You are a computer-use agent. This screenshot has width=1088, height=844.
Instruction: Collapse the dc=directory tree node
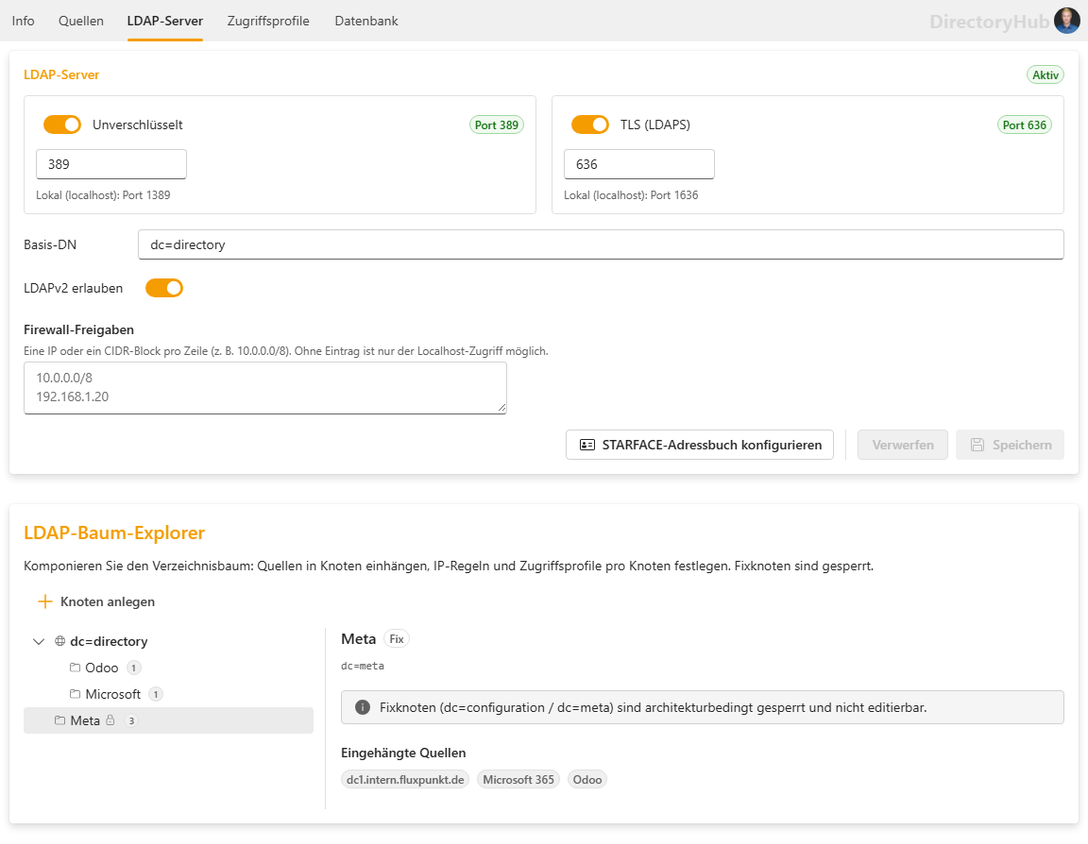[39, 641]
